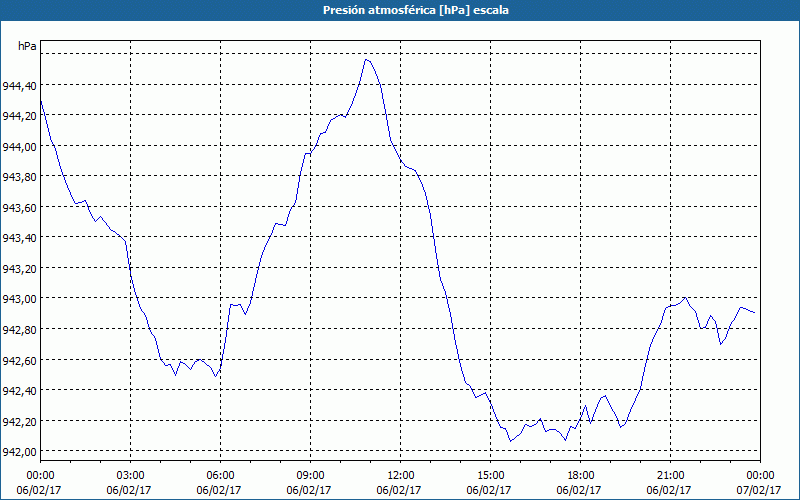This screenshot has height=500, width=800.
Task: Click the 15:00 time axis label
Action: click(490, 476)
